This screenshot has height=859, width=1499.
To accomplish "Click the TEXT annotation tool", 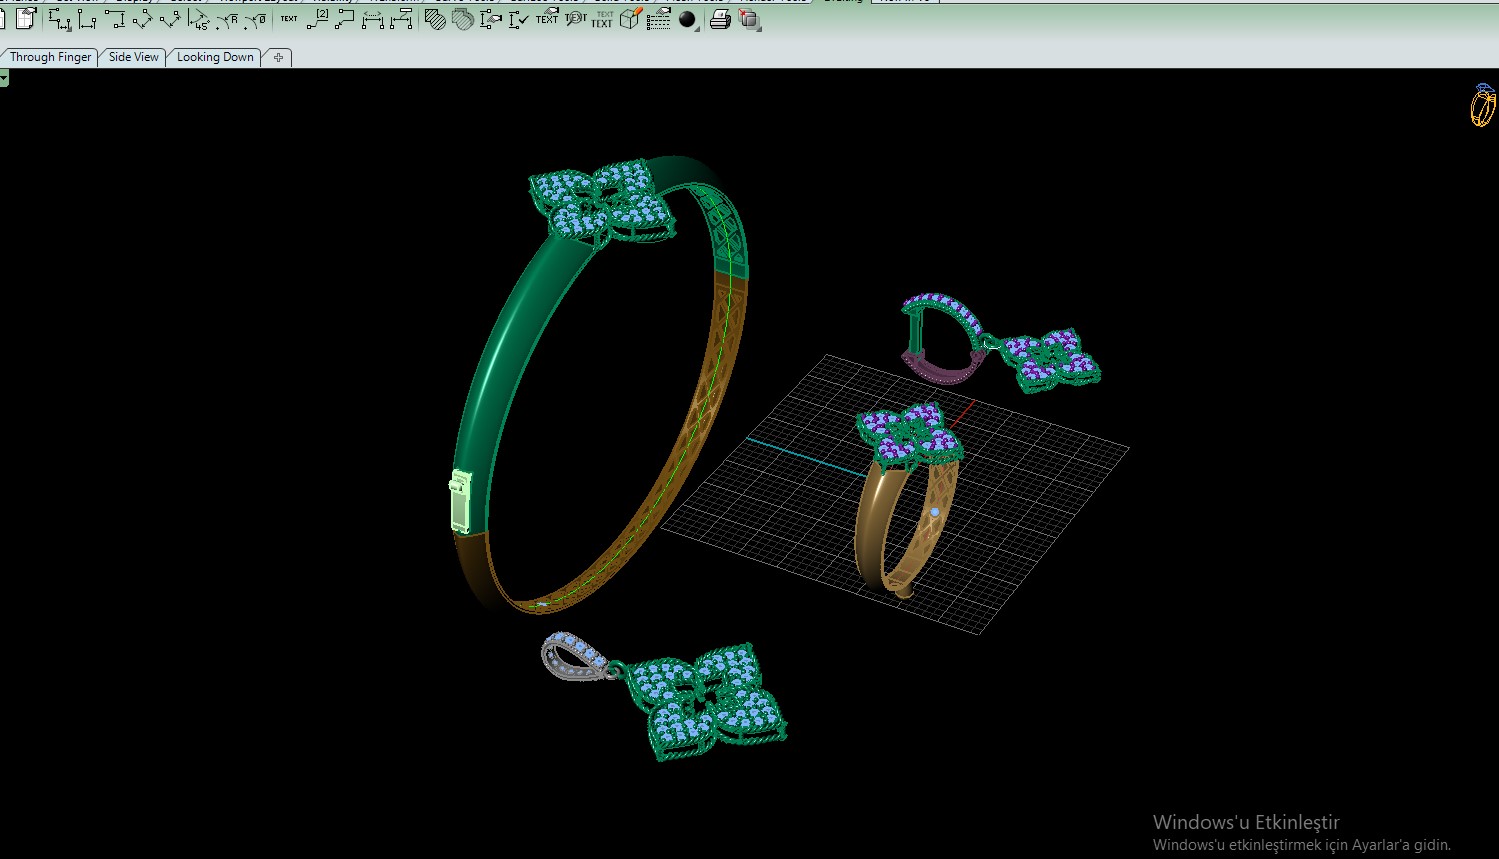I will tap(288, 18).
